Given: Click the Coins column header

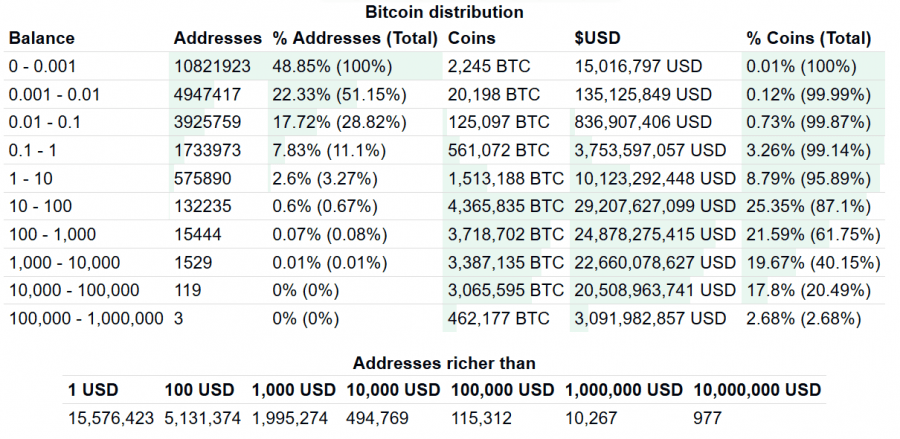Looking at the screenshot, I should tap(472, 38).
